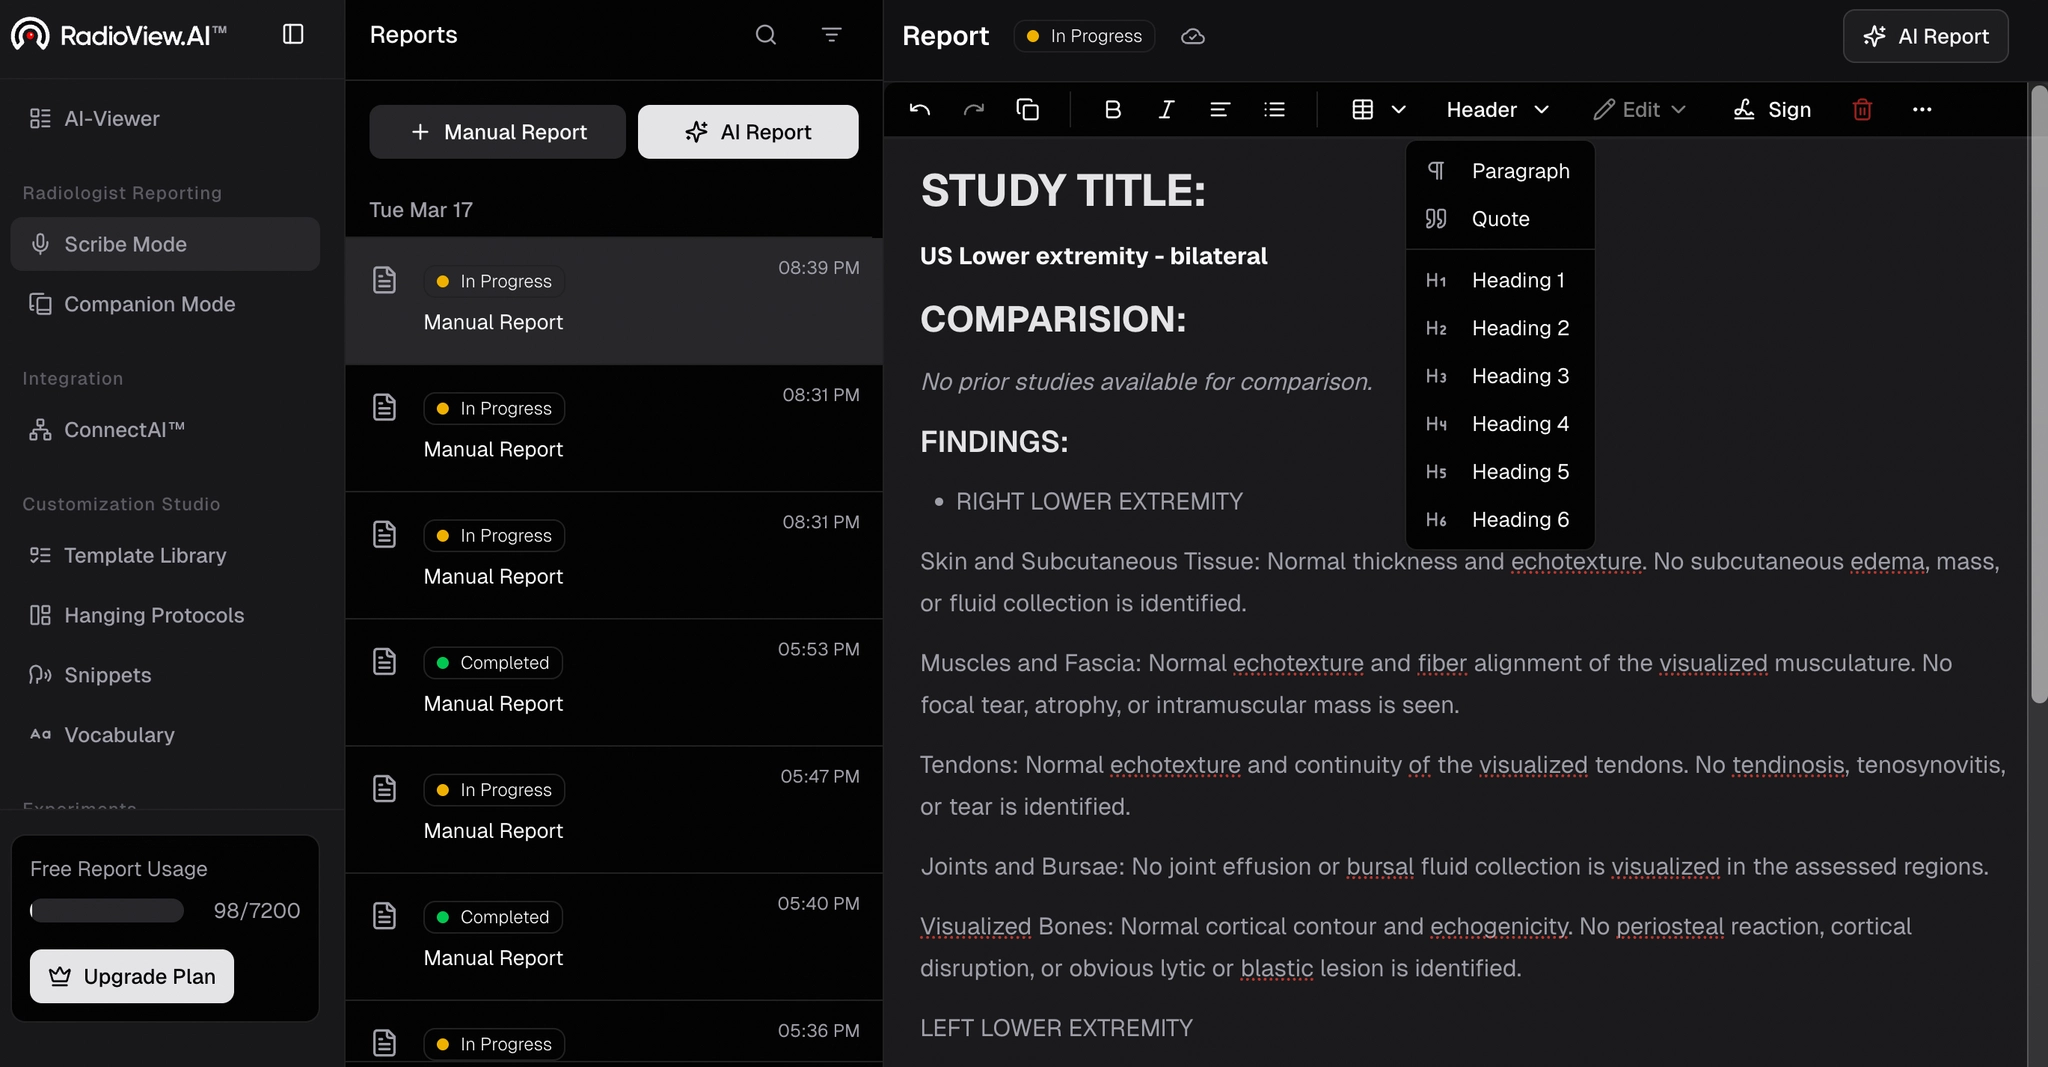Click the cloud sync status icon
Screen dimensions: 2048x1067
[x=1193, y=36]
